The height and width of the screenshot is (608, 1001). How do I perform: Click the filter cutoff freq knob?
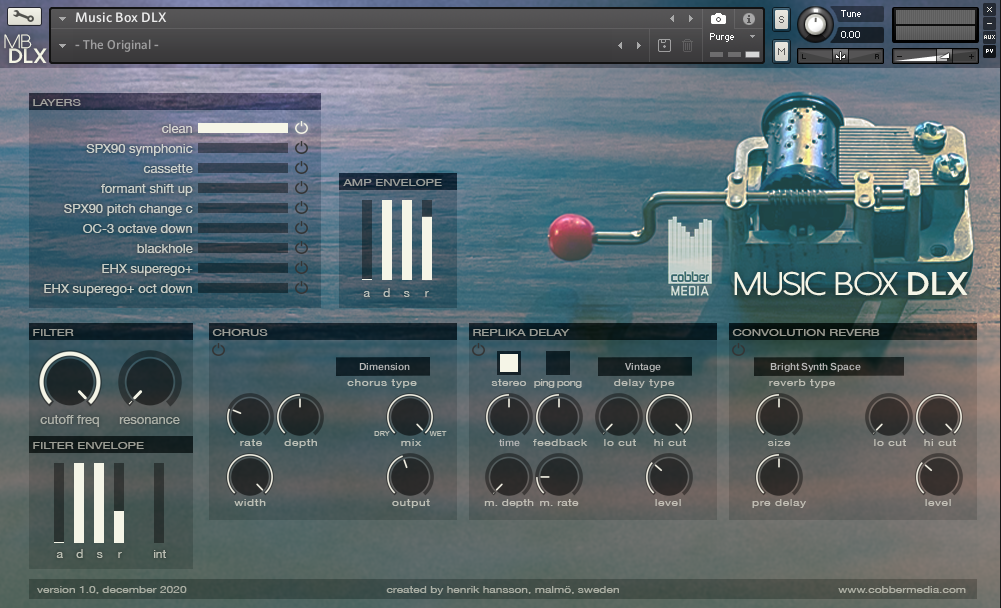[70, 380]
